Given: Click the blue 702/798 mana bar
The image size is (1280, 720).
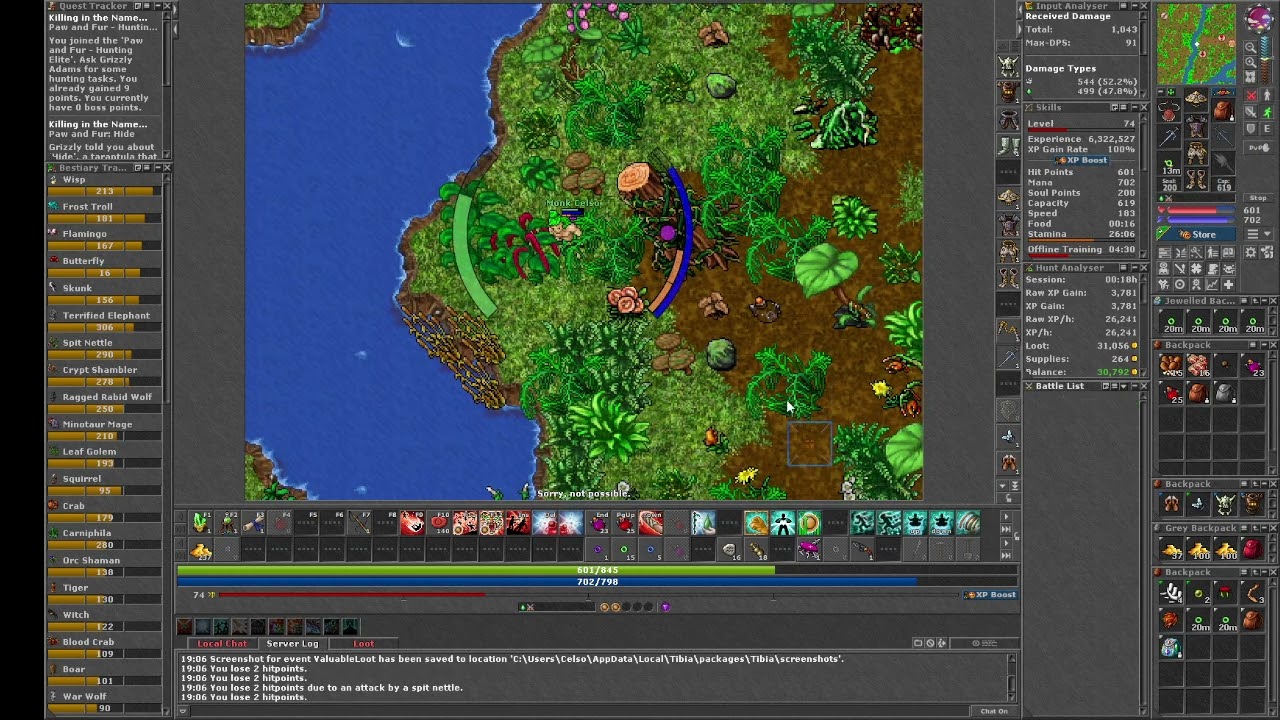Looking at the screenshot, I should point(597,581).
